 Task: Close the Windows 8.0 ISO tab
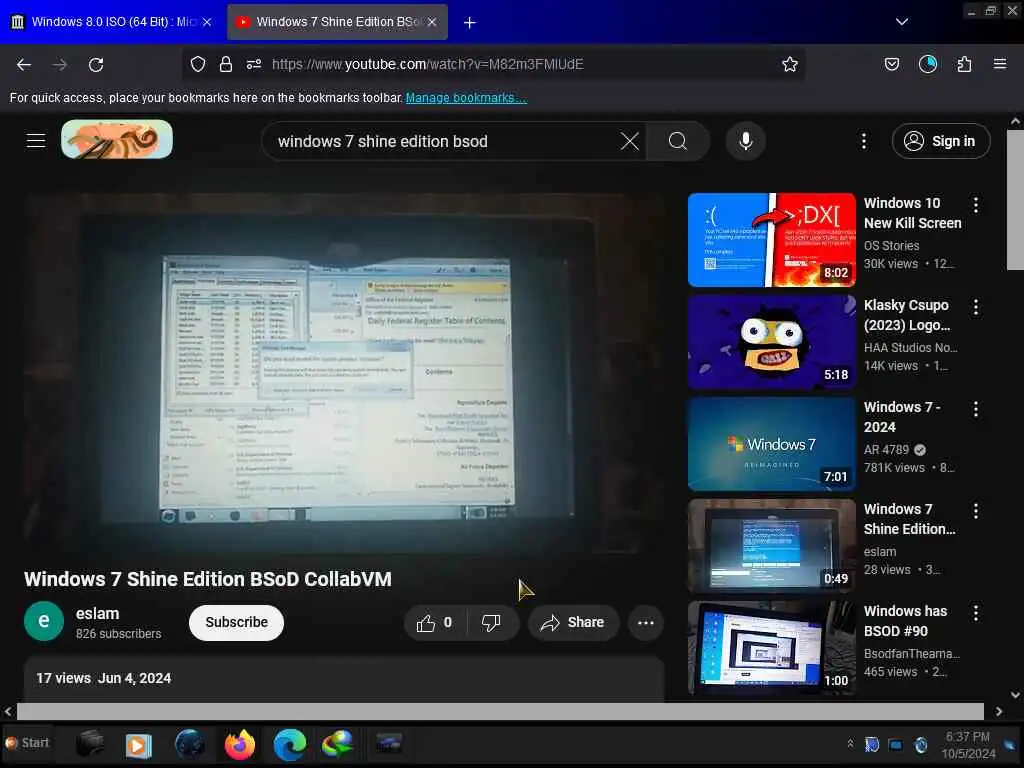point(207,22)
